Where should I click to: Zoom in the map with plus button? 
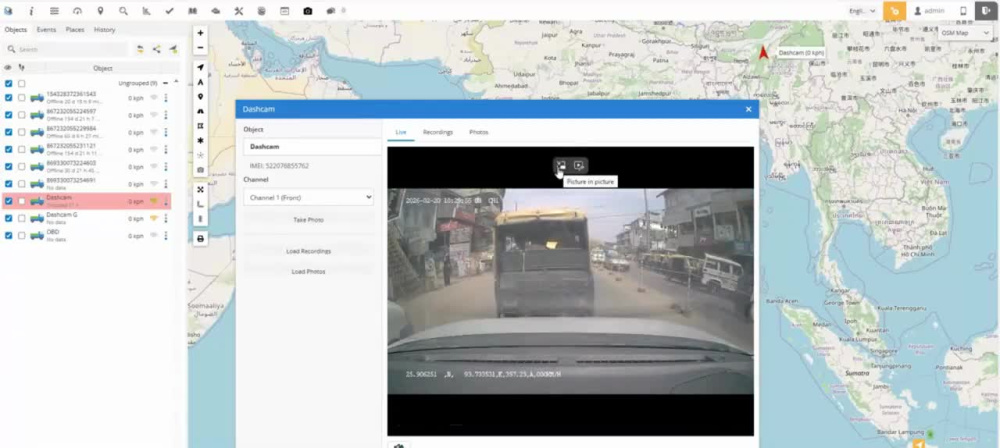[x=200, y=33]
